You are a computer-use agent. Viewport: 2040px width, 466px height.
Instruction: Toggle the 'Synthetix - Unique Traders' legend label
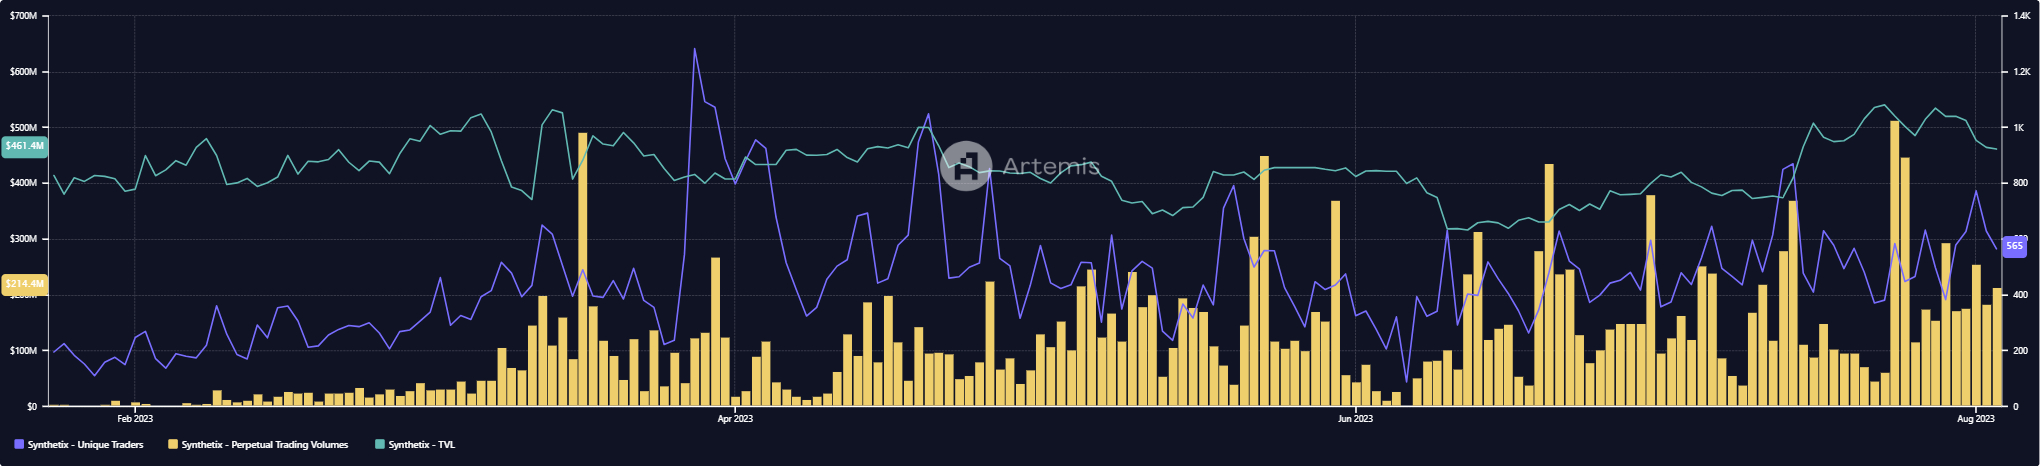86,444
